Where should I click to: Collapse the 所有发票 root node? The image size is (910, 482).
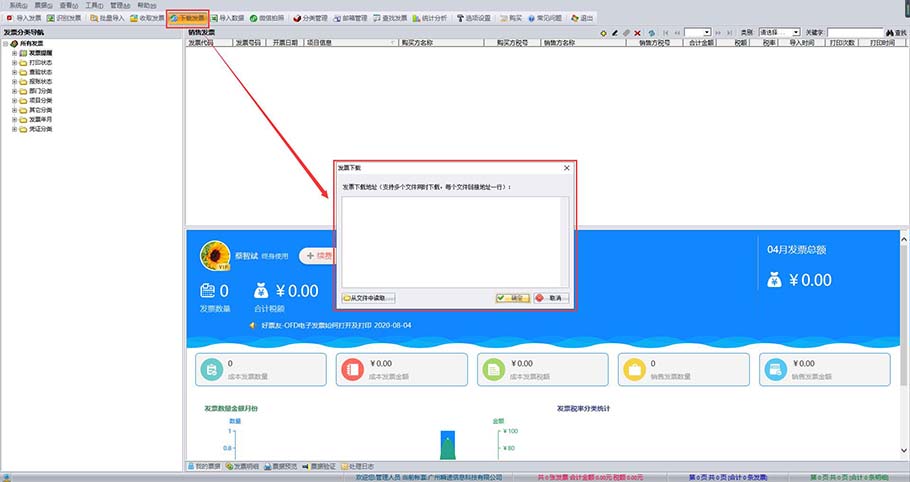pyautogui.click(x=5, y=44)
